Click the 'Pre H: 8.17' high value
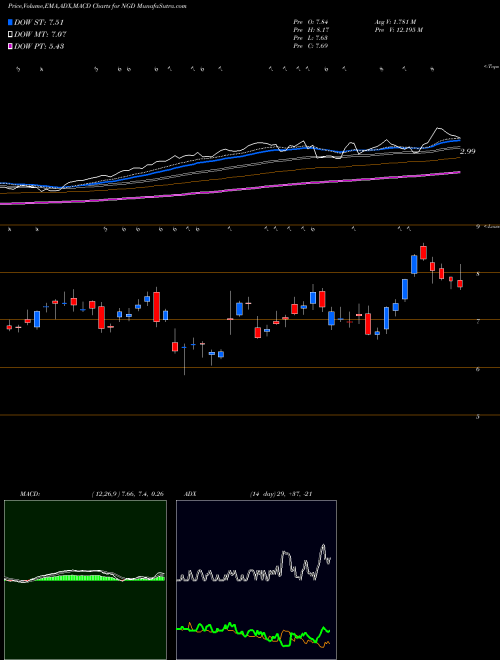The width and height of the screenshot is (500, 660). (311, 30)
